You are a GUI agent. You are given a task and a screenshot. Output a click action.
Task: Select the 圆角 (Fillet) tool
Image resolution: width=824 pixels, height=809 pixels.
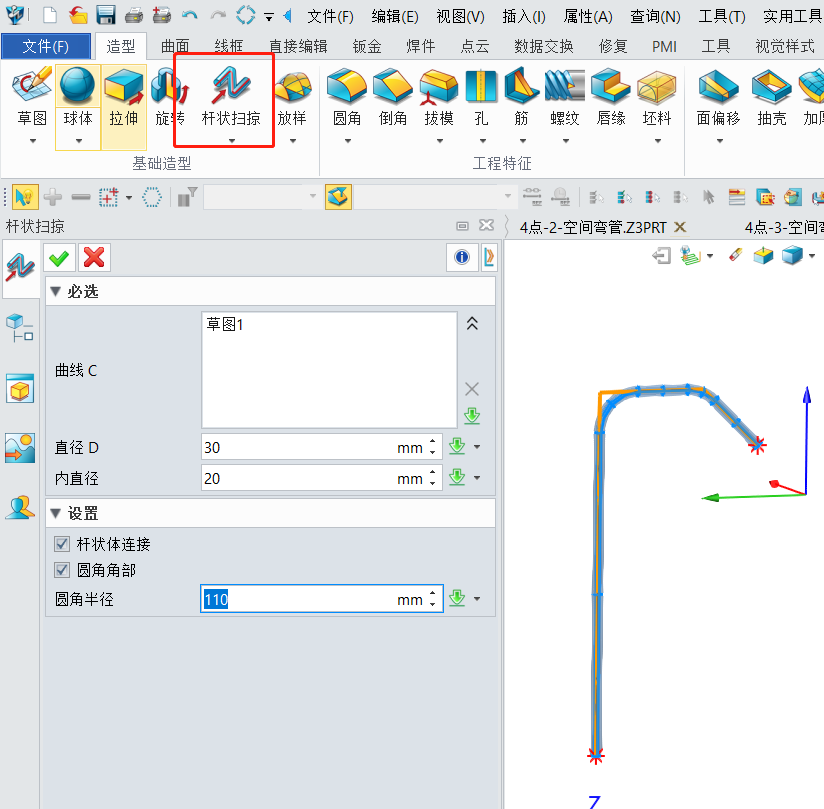click(347, 98)
